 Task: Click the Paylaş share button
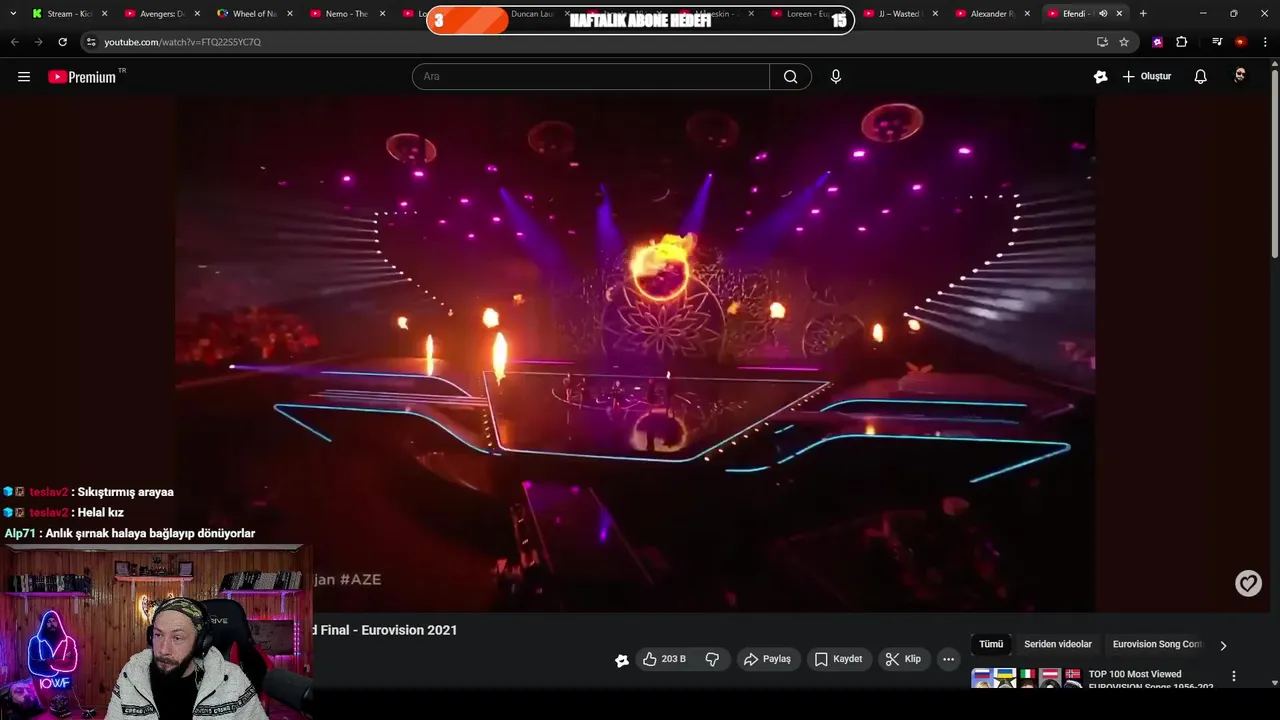(x=768, y=659)
